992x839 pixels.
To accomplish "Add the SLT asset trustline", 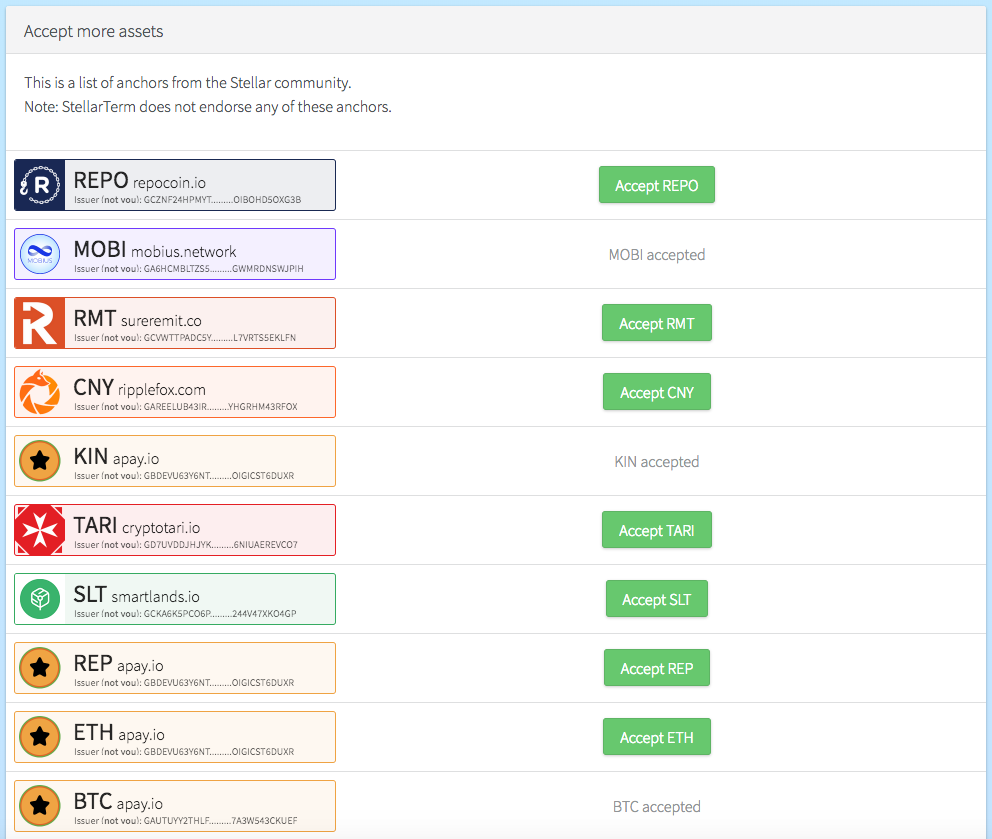I will (656, 599).
